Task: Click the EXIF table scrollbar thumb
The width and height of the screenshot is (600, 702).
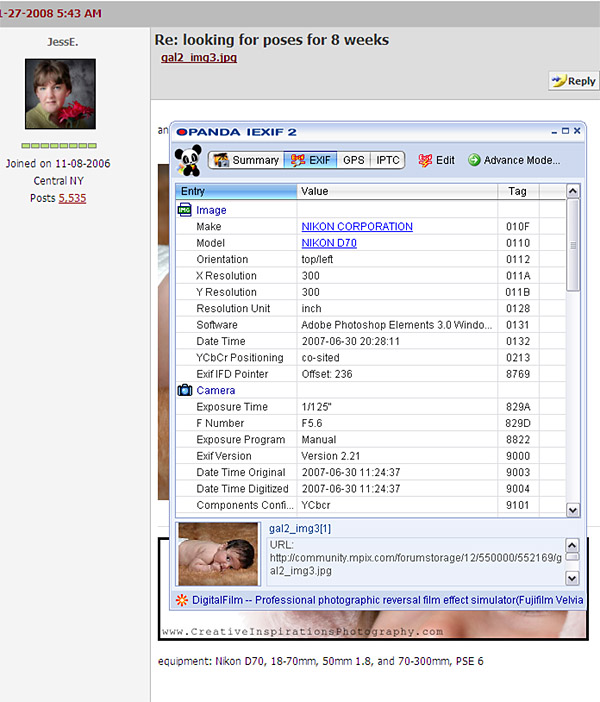Action: (x=573, y=245)
